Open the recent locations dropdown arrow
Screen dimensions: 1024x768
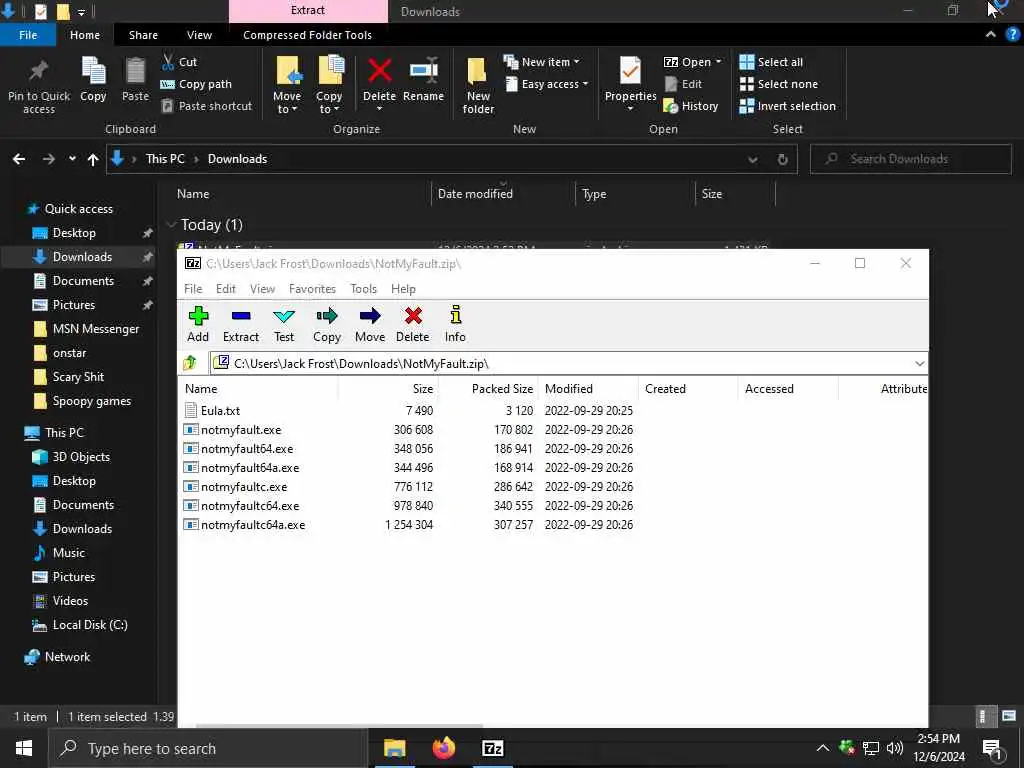pos(72,159)
